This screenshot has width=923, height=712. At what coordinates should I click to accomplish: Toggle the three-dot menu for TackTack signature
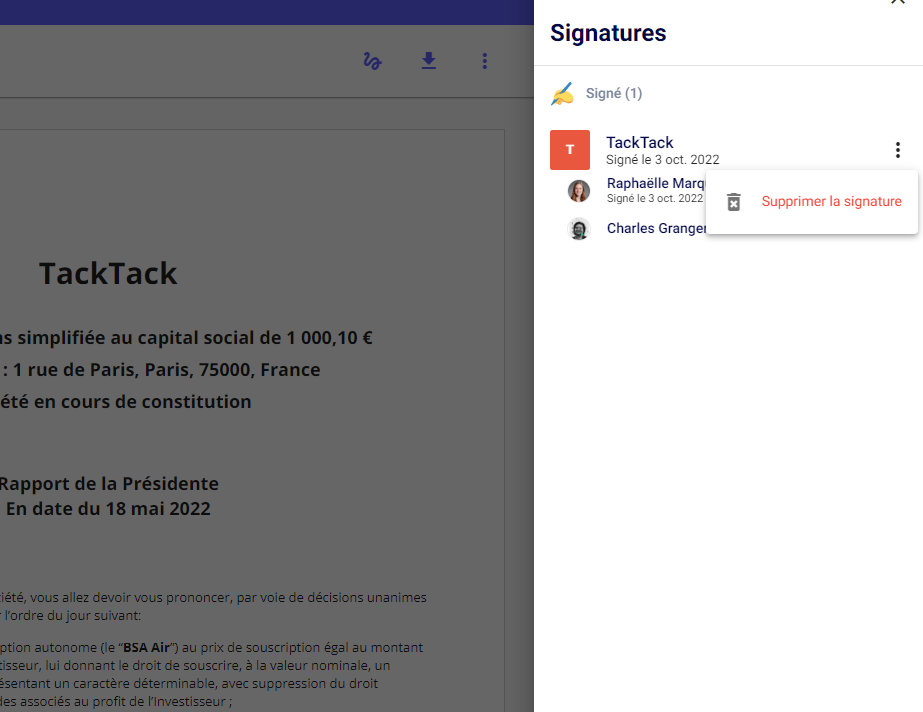coord(897,150)
